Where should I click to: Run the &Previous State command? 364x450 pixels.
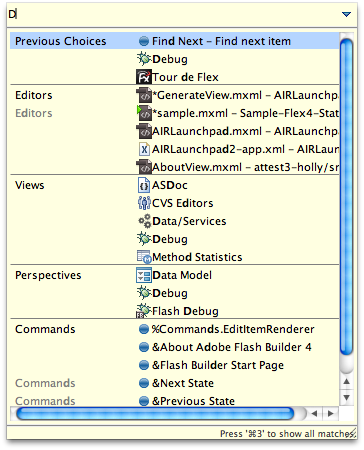pos(175,401)
